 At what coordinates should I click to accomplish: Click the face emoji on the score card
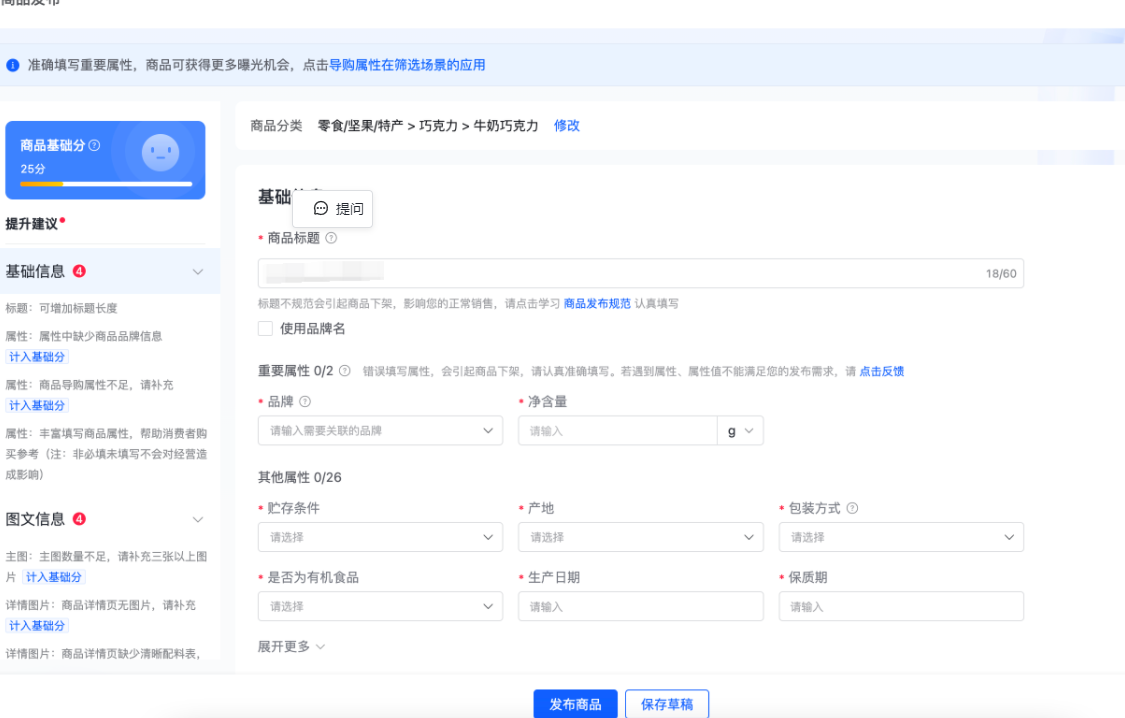(x=160, y=152)
